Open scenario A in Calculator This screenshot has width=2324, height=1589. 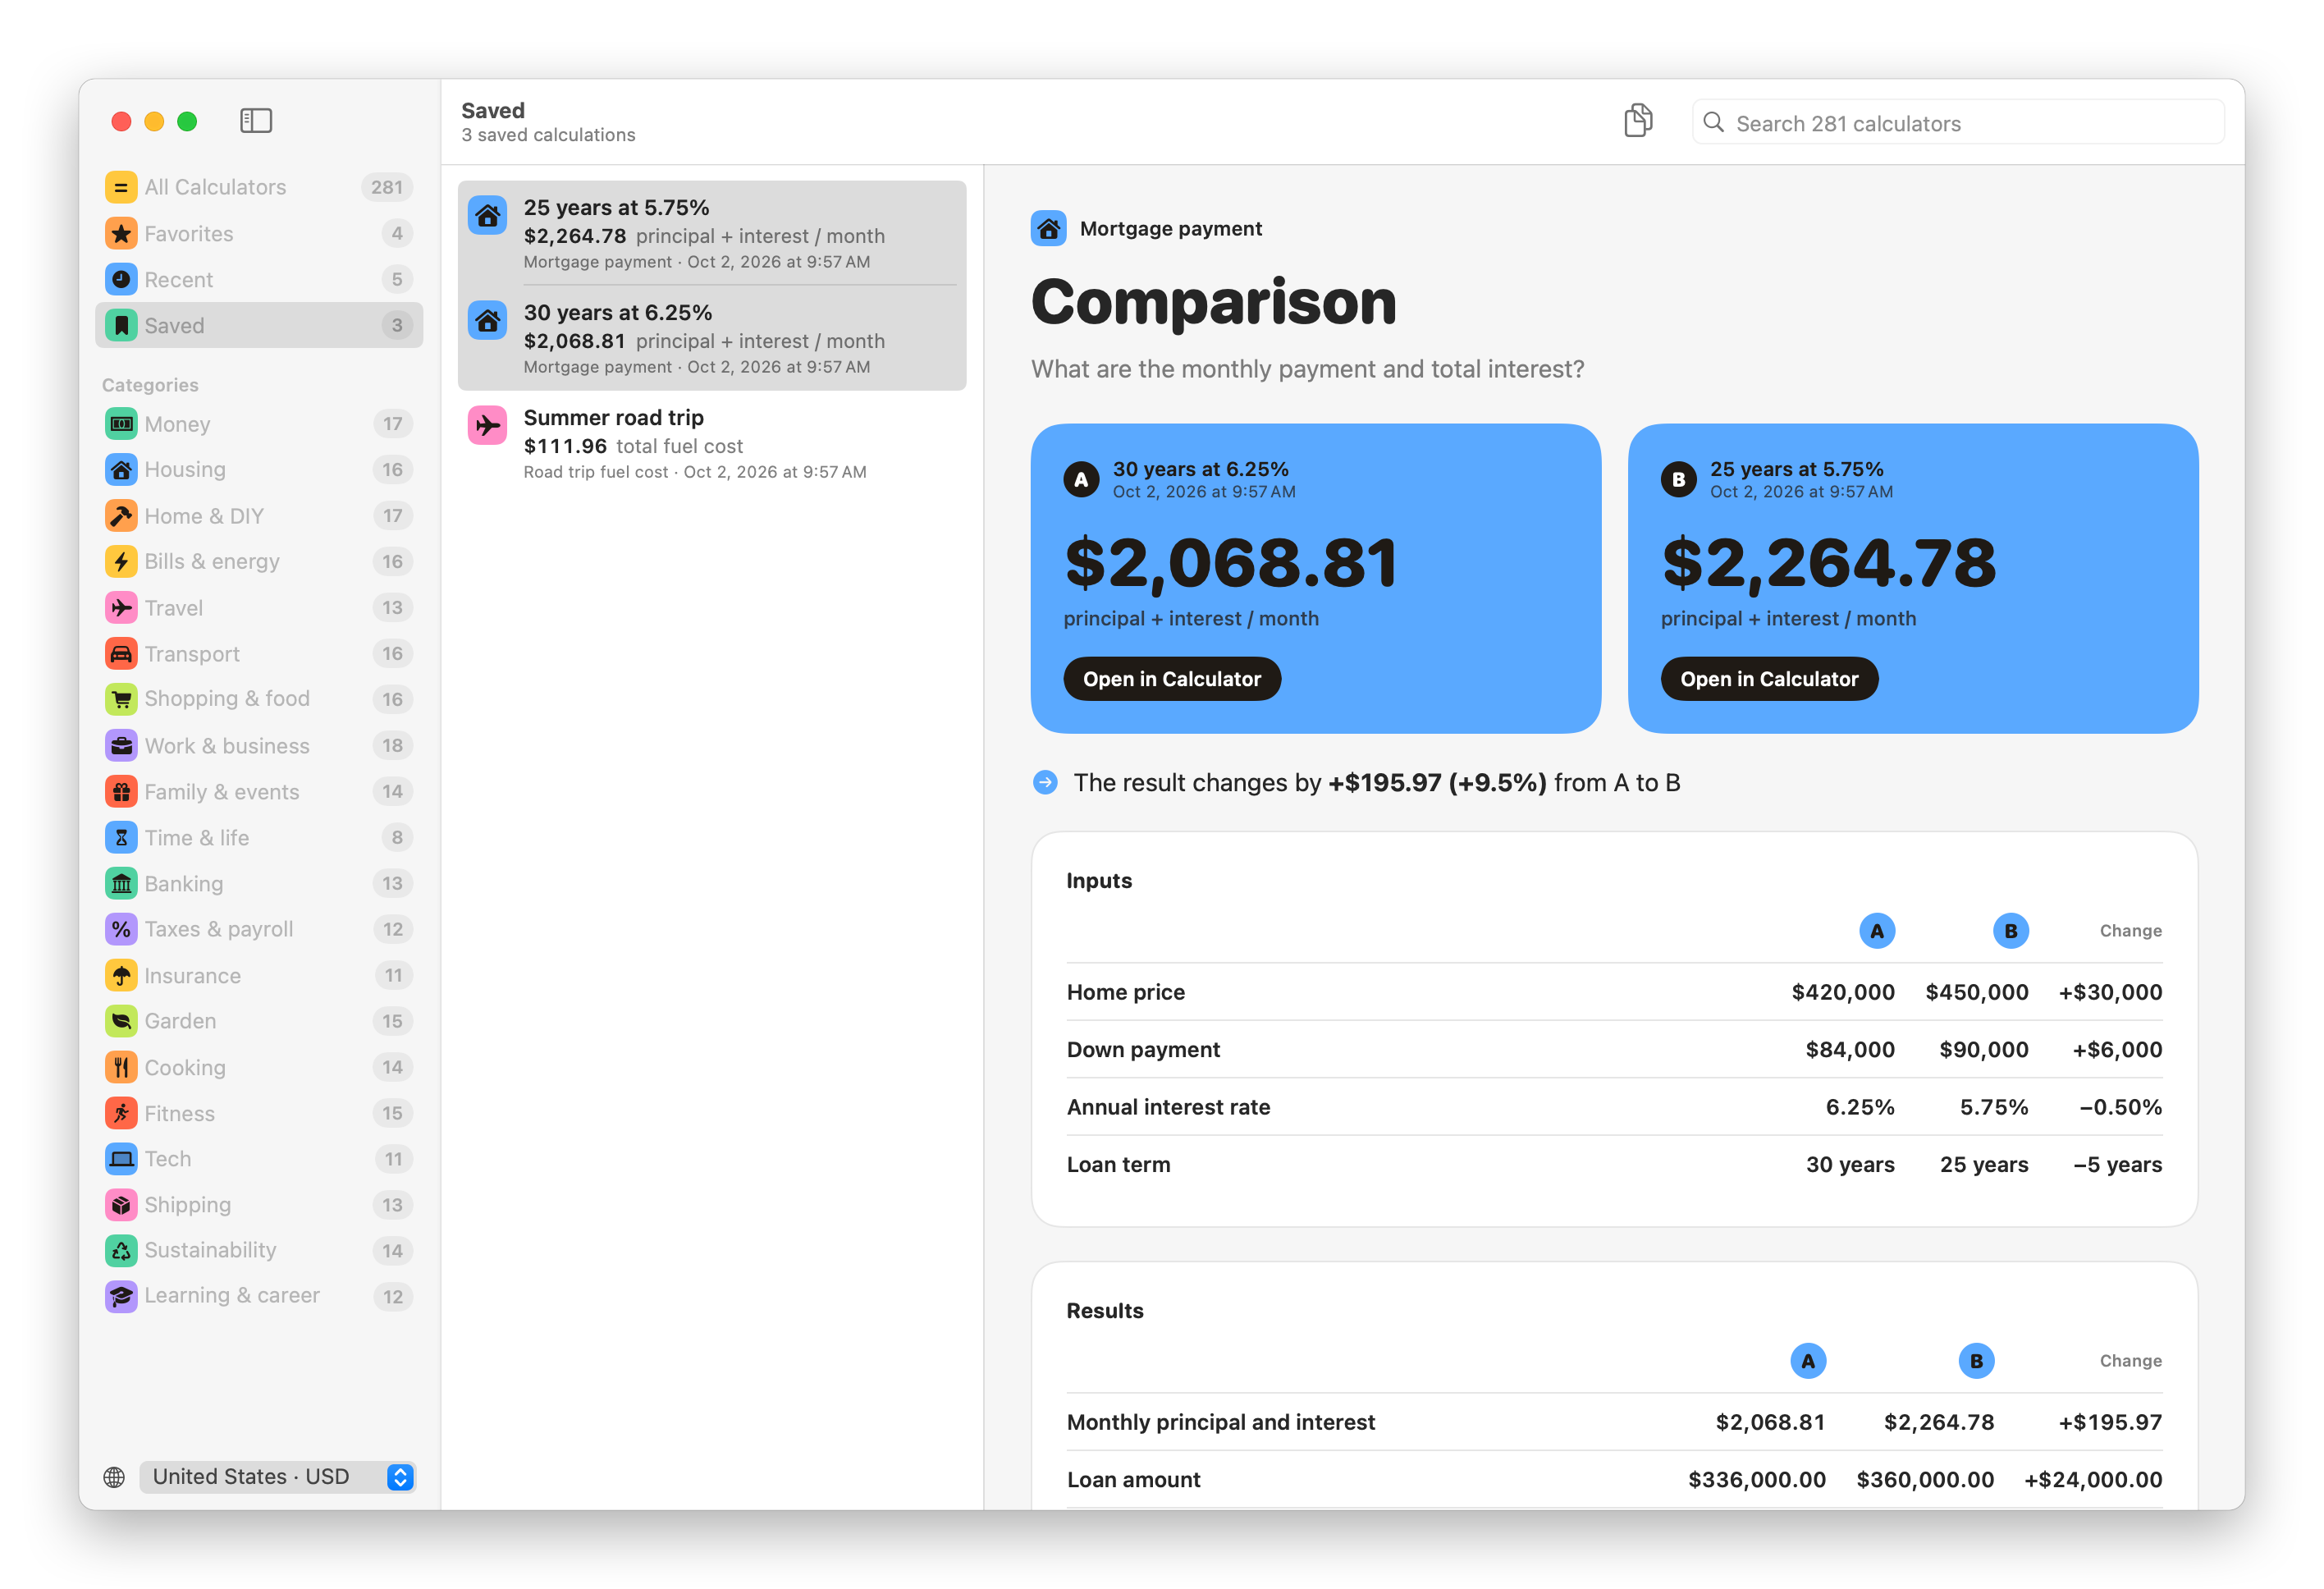coord(1172,679)
